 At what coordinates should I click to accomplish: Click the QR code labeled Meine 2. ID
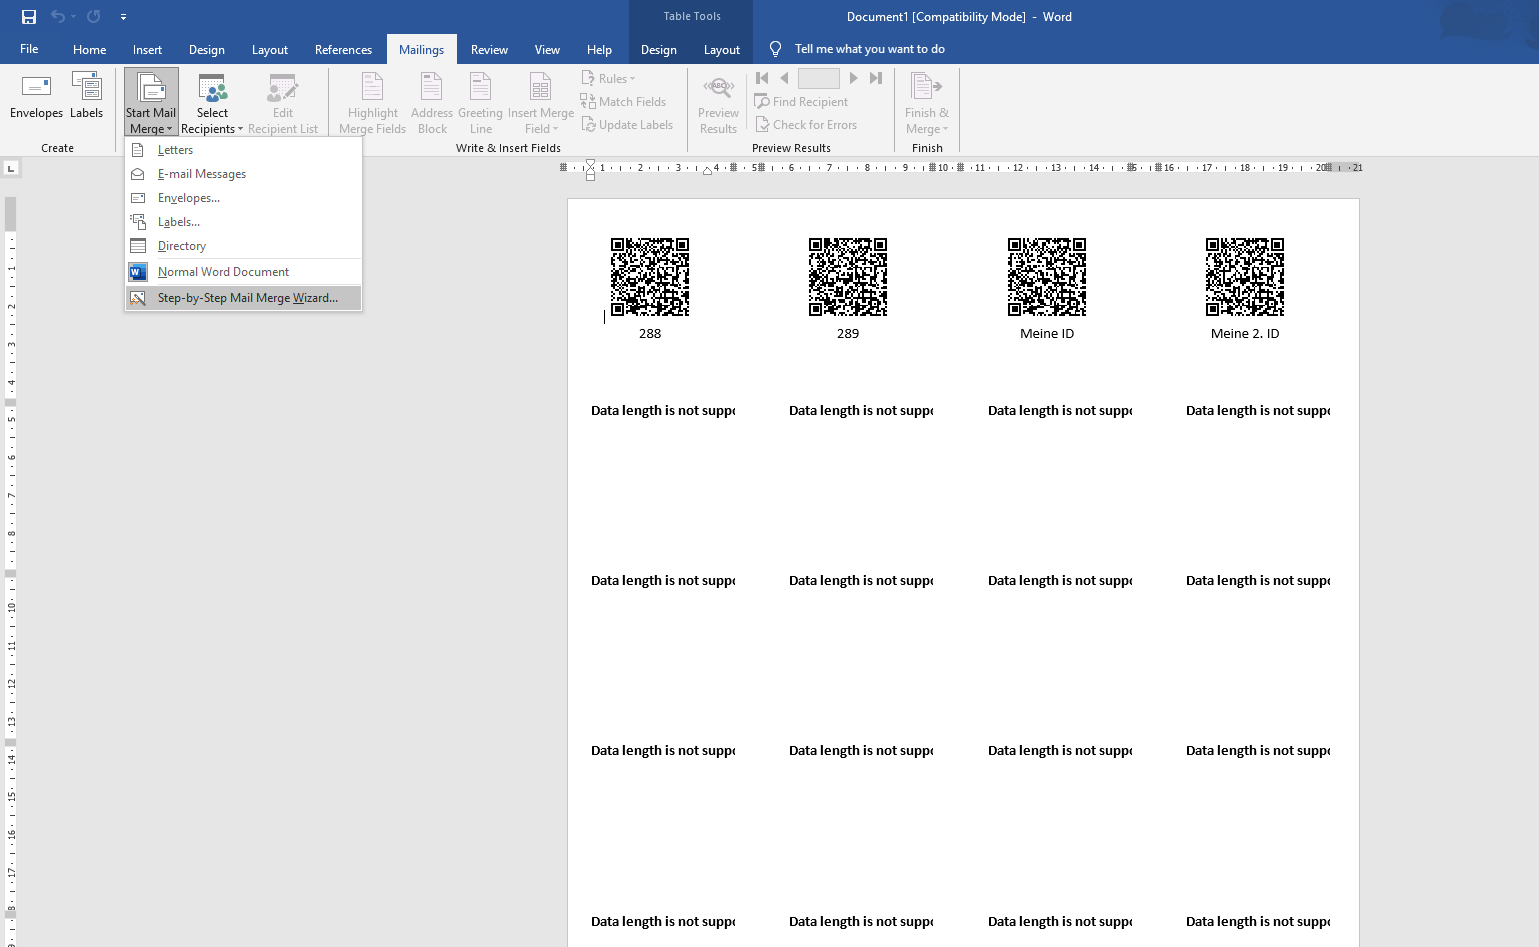click(x=1245, y=277)
